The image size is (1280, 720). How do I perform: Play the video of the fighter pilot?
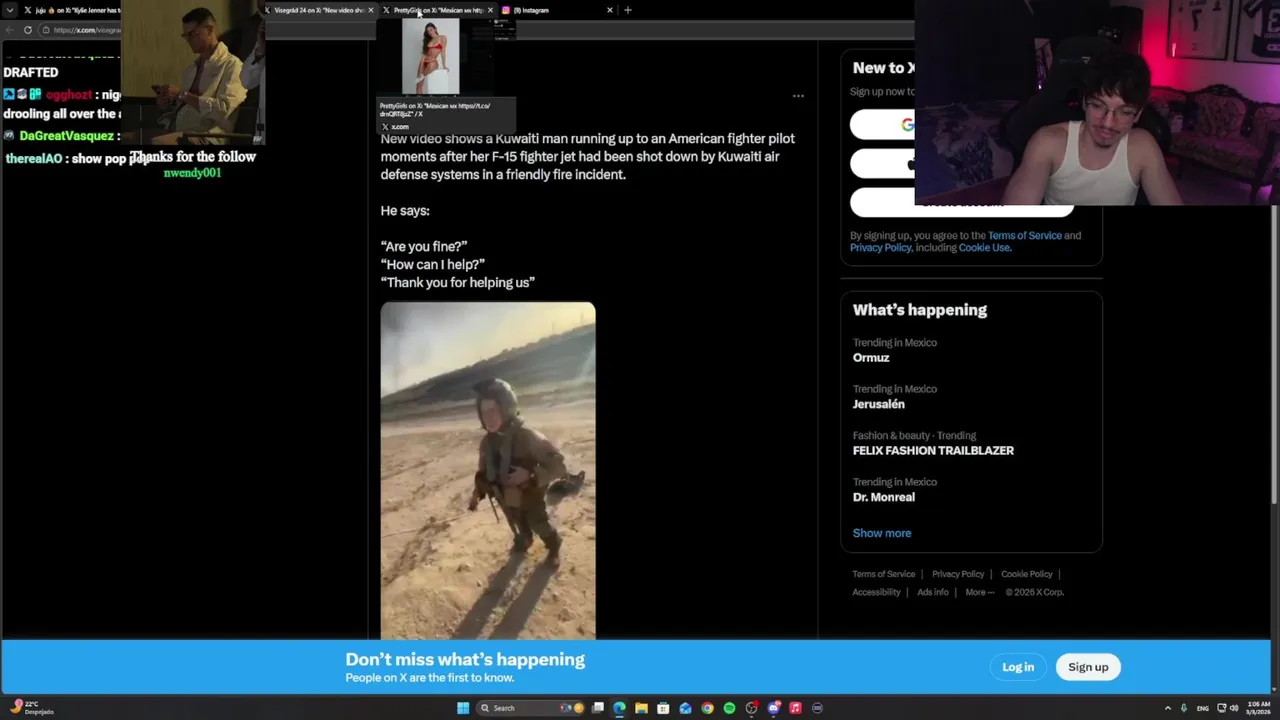pyautogui.click(x=488, y=470)
